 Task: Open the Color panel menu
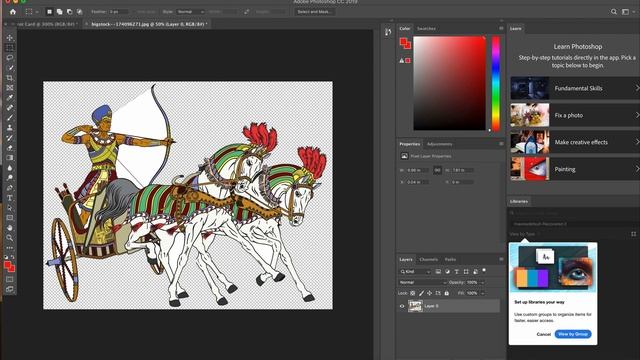(x=501, y=28)
